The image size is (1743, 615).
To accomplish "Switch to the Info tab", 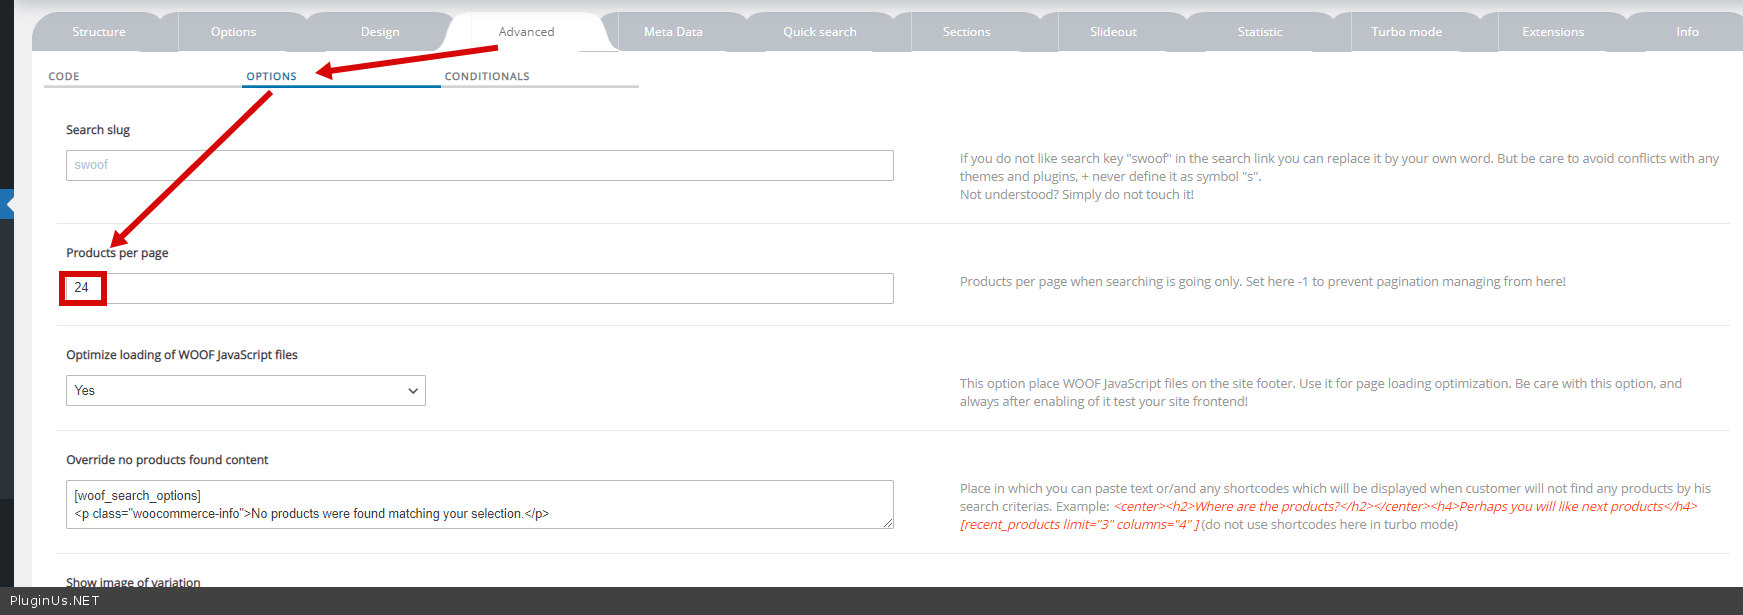I will tap(1687, 32).
